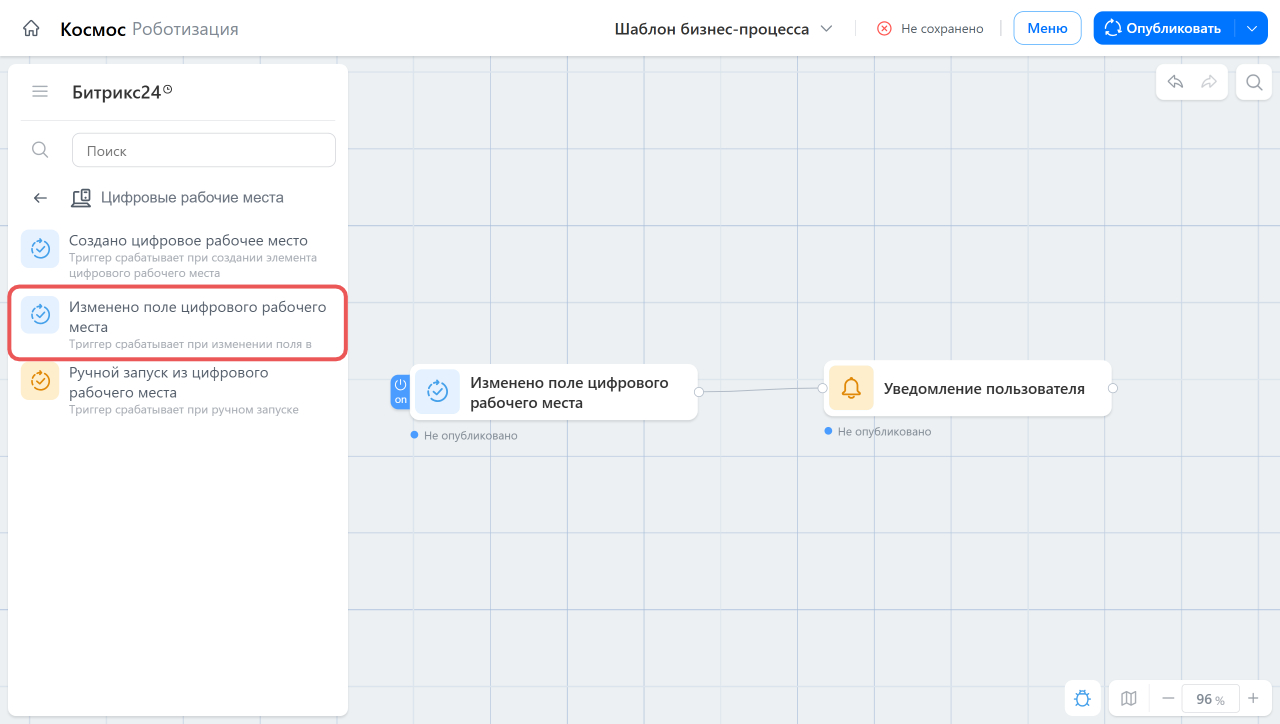Image resolution: width=1280 pixels, height=724 pixels.
Task: Choose the Изменено поле цифрового рабочего места list item
Action: coord(178,323)
